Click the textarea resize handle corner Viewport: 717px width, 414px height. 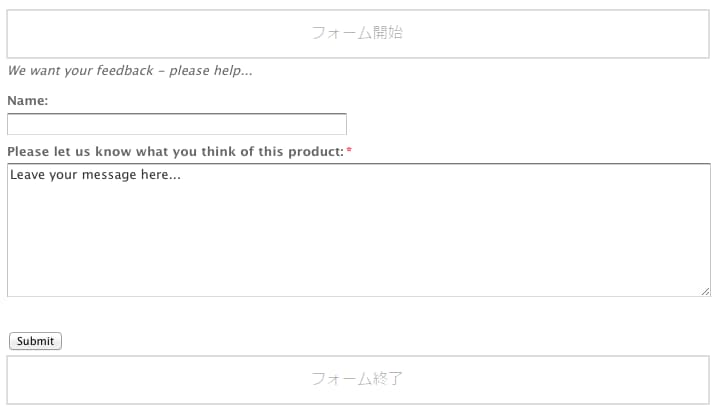click(705, 291)
